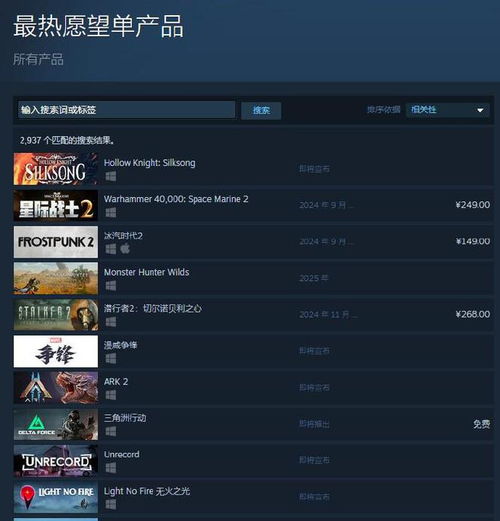Click Windows icon under Hollow Knight: Silksong

pos(111,176)
